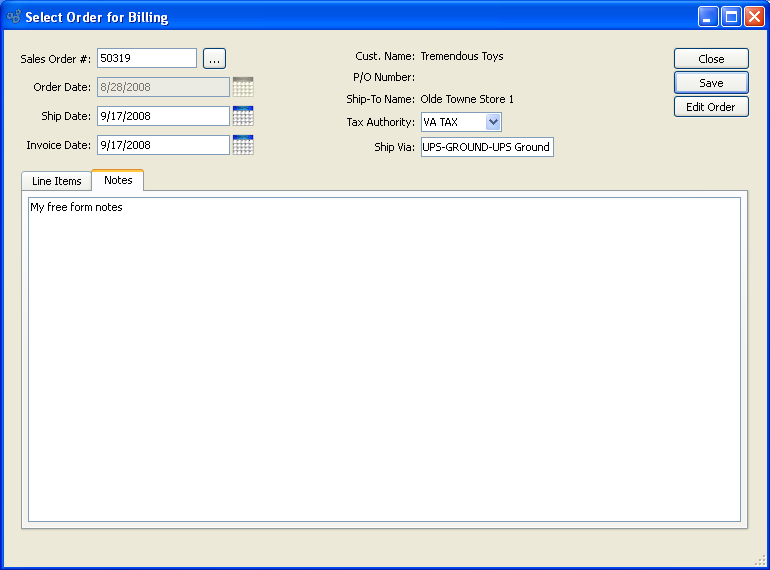Click the 'Ship Date:' label

pos(66,116)
